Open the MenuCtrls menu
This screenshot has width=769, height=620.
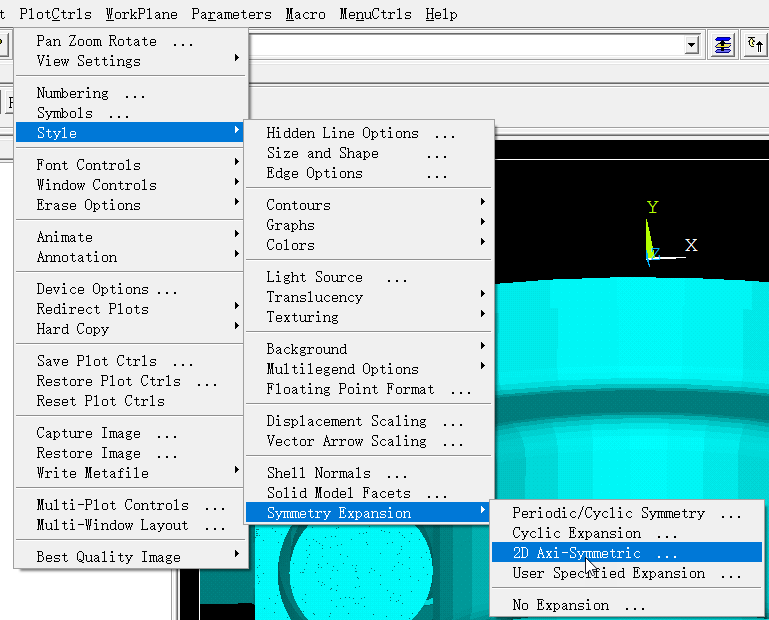[376, 14]
